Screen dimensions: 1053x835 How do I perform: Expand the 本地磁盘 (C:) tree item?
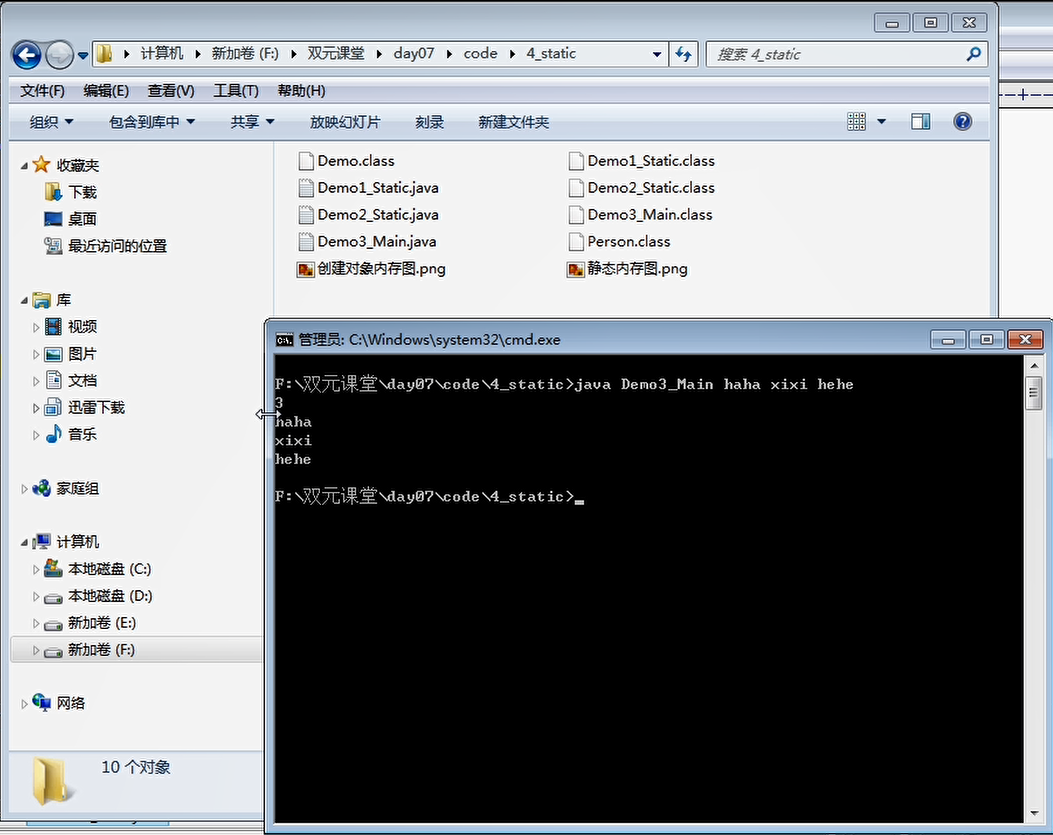click(36, 568)
